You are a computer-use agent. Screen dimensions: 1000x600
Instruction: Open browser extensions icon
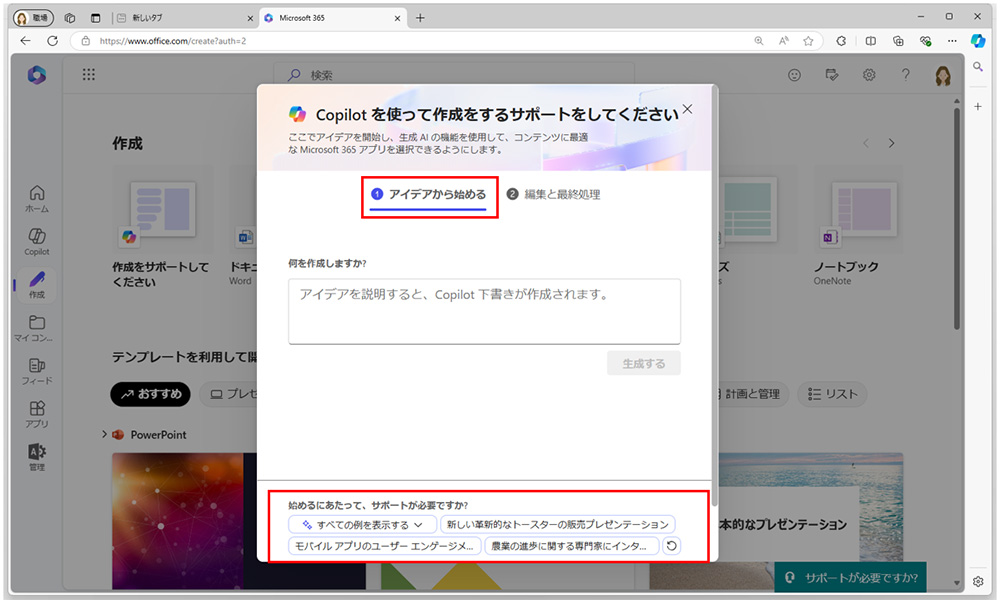tap(842, 41)
